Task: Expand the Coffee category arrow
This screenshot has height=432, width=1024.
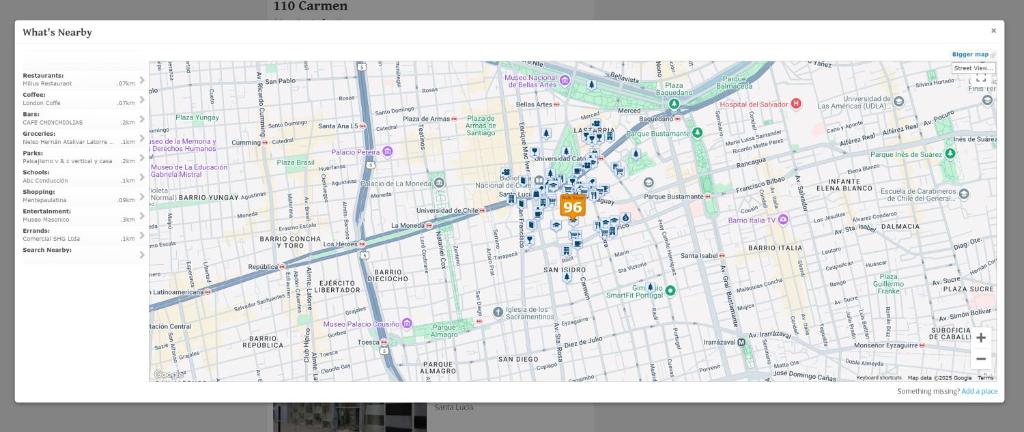Action: pos(142,99)
